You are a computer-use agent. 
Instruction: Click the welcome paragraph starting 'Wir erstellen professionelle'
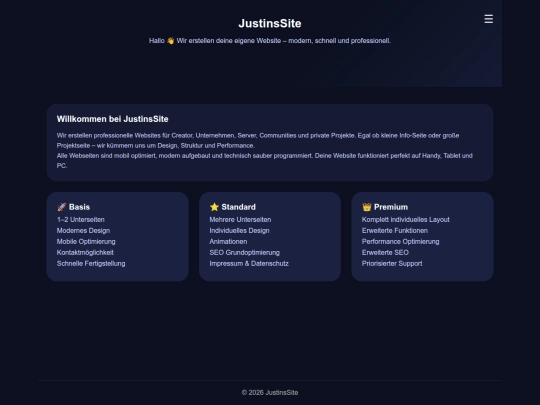click(x=258, y=141)
